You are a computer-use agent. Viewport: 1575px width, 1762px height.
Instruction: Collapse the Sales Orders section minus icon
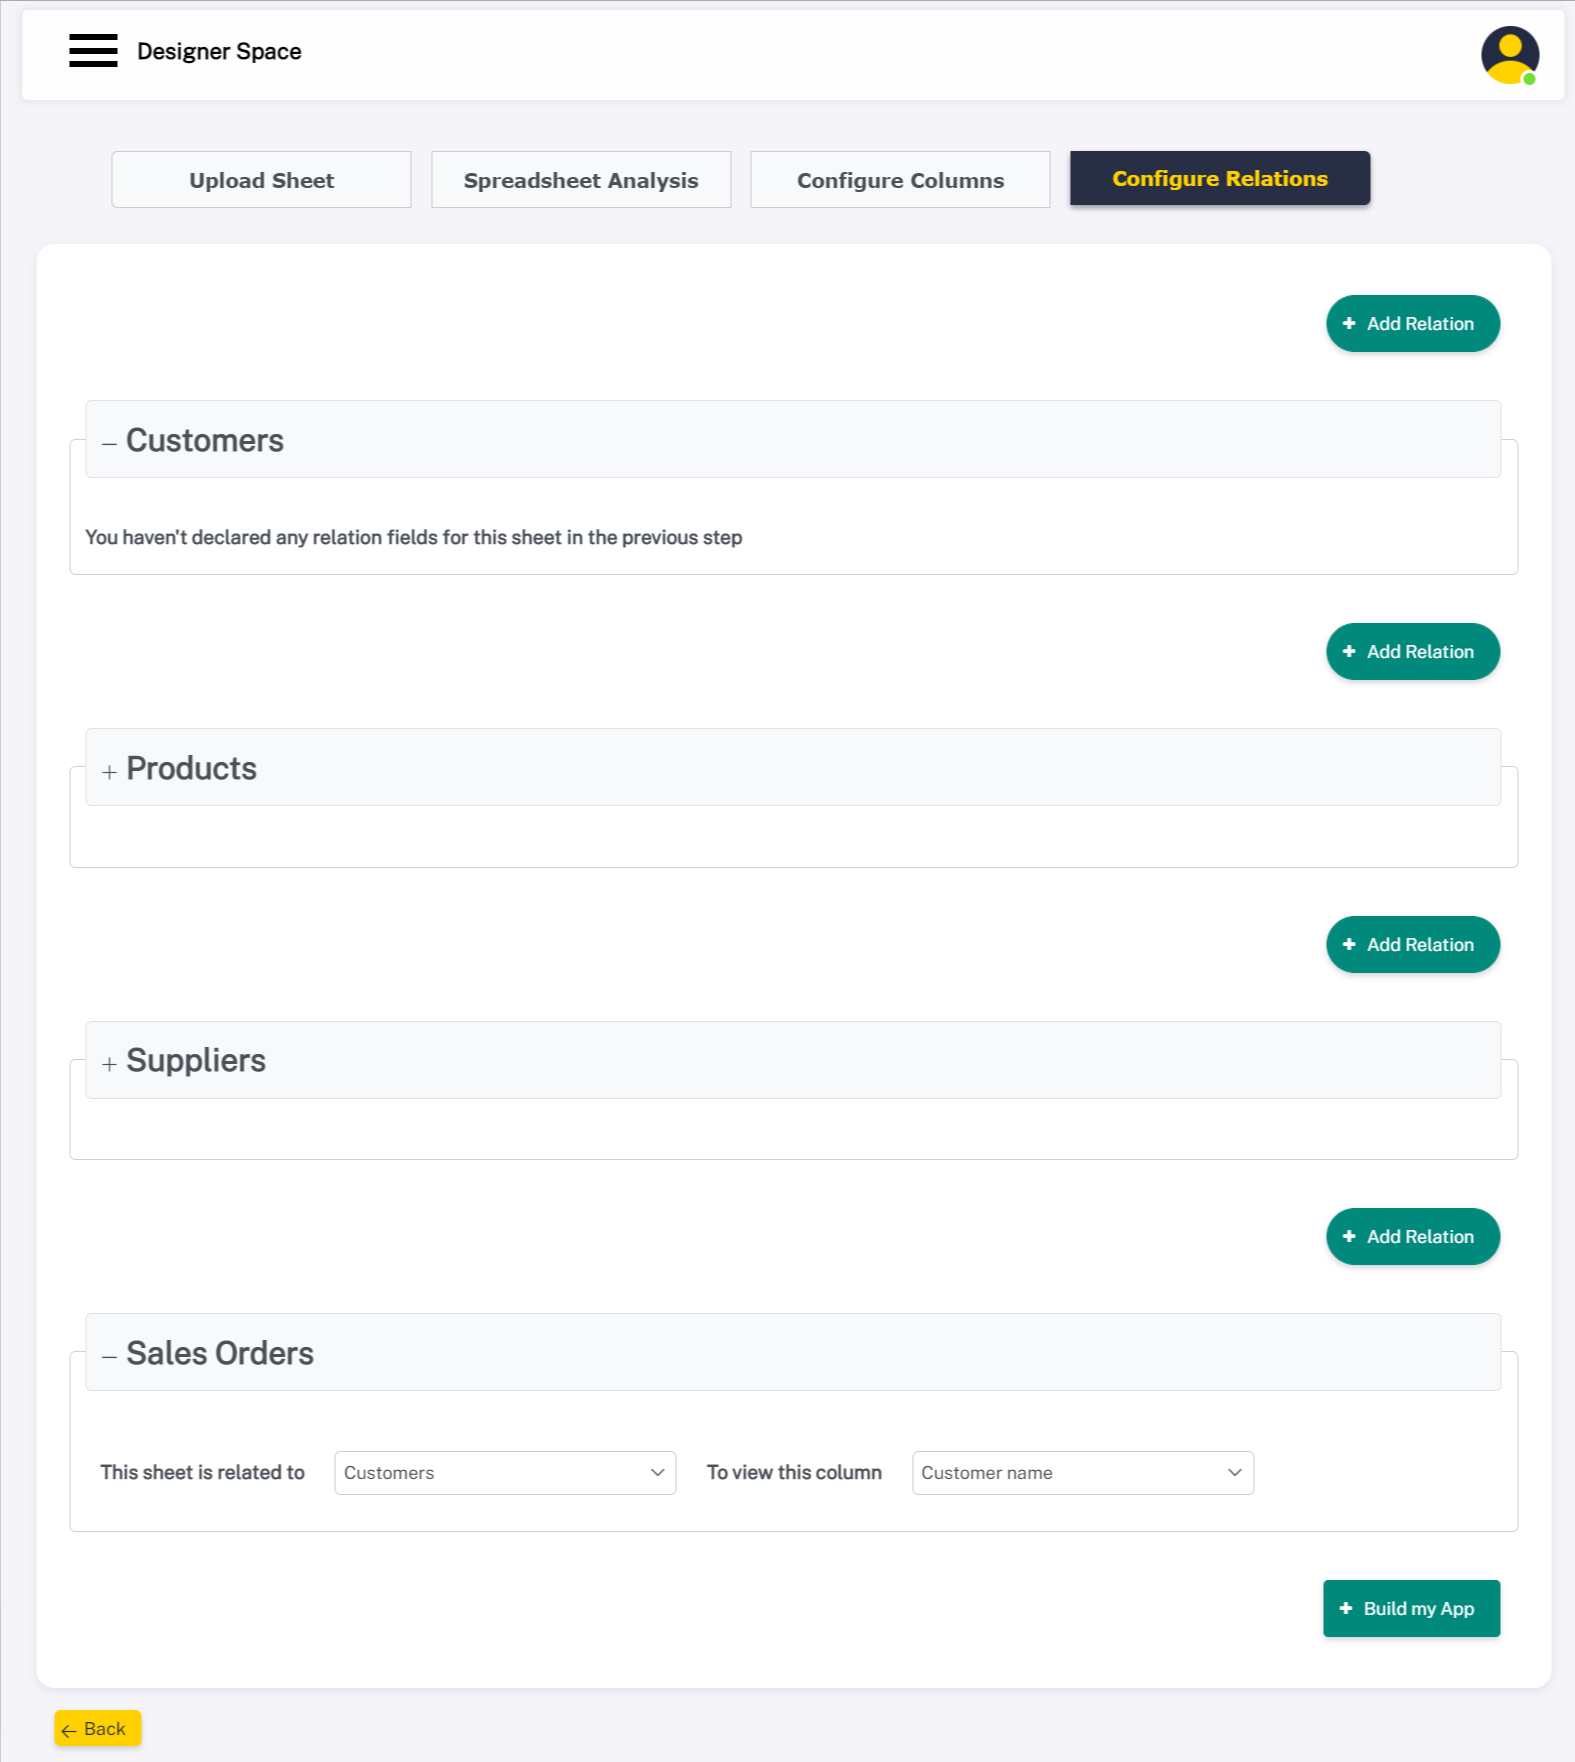coord(109,1356)
